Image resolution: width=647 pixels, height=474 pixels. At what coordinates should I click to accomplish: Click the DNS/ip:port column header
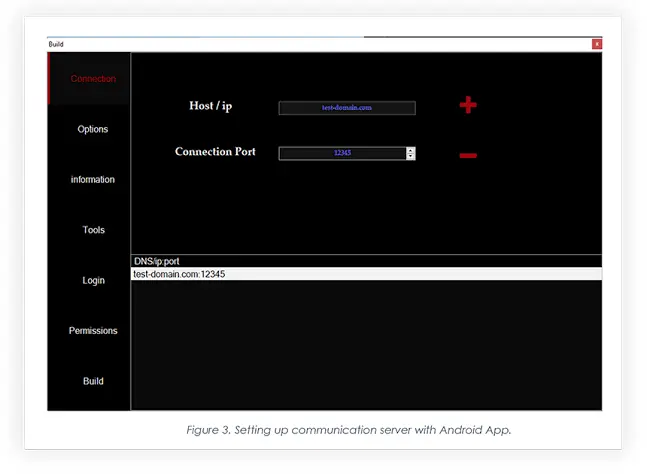pos(366,261)
